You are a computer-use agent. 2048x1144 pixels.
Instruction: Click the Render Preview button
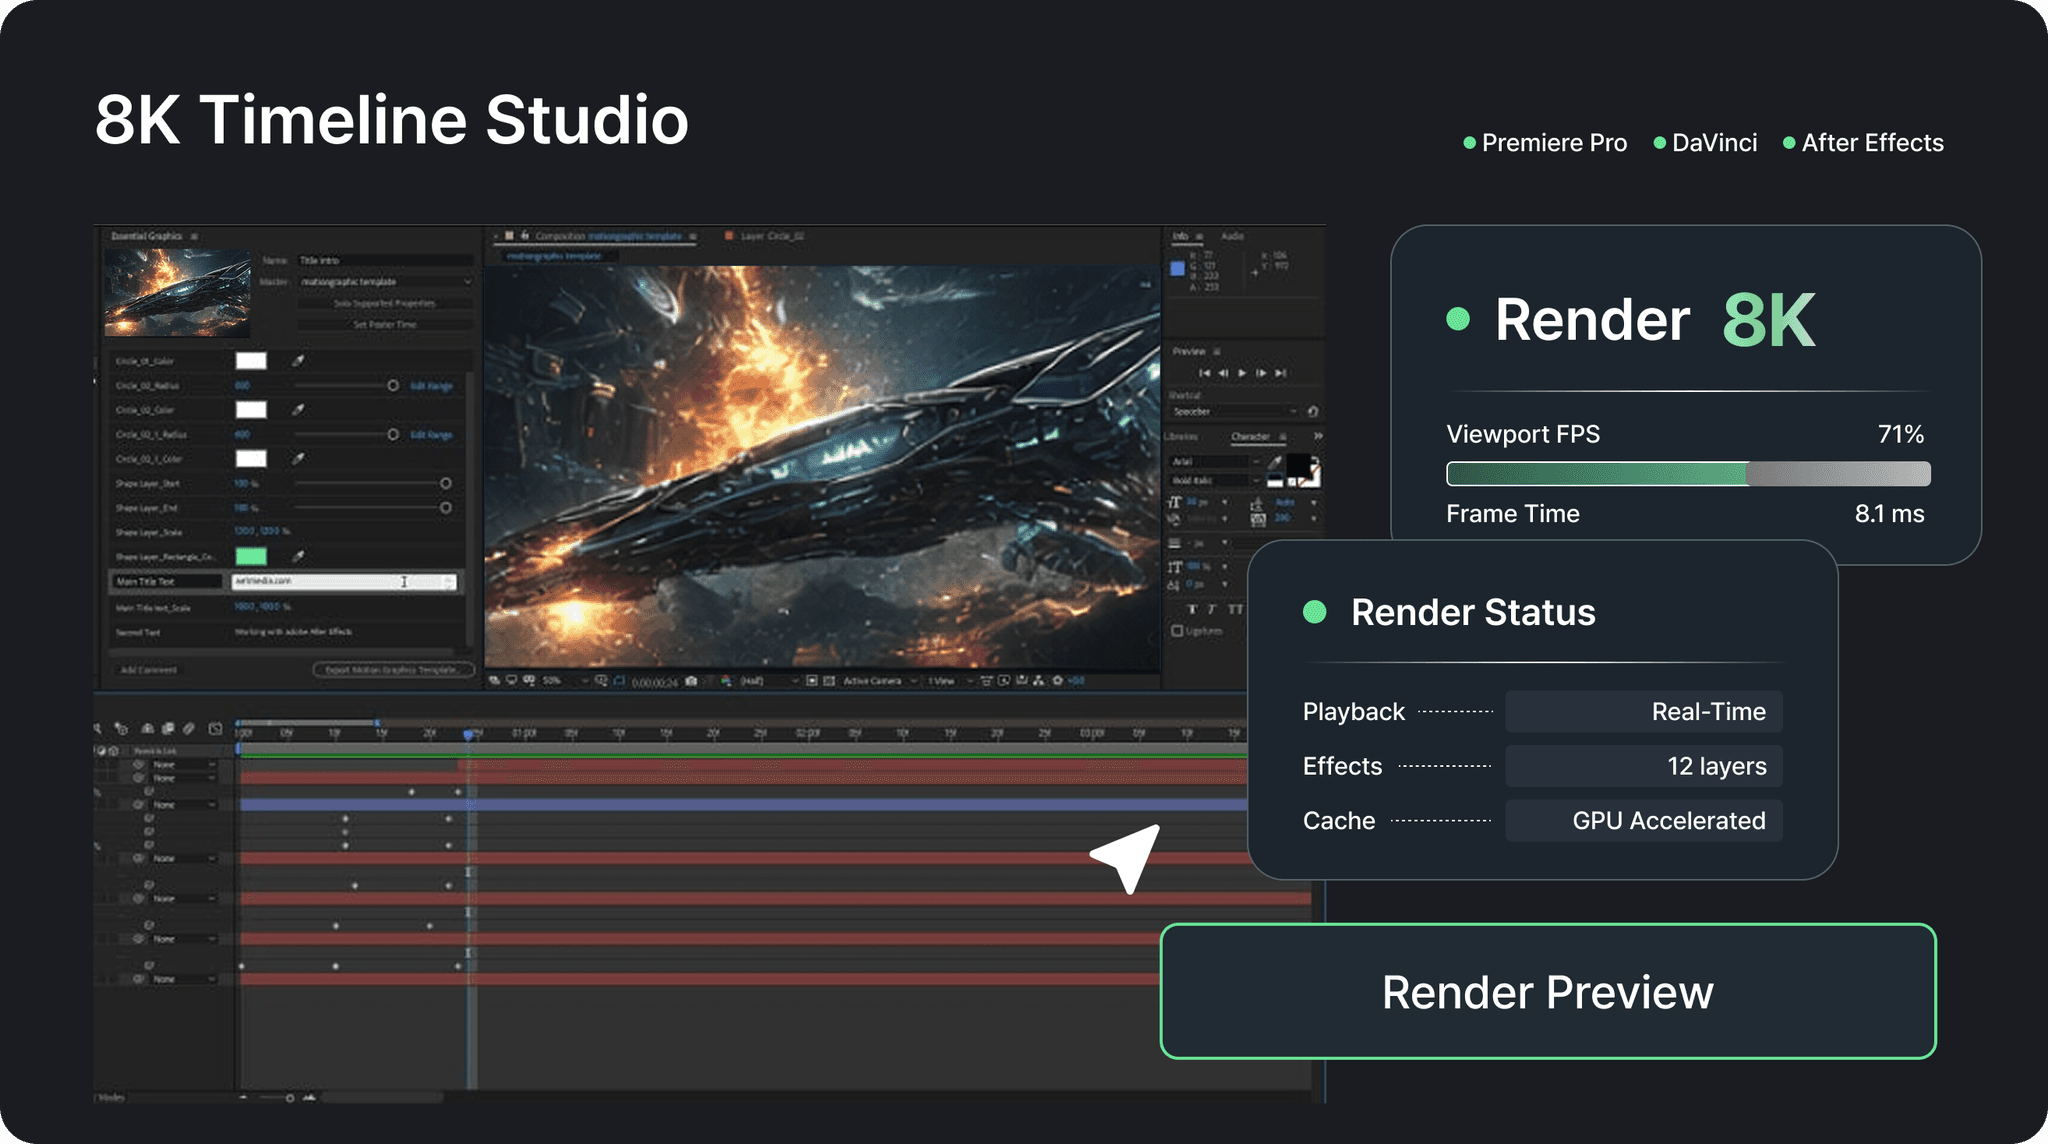click(1547, 991)
